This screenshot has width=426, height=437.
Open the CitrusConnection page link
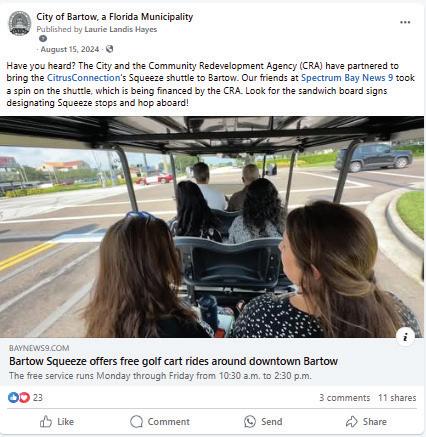83,78
